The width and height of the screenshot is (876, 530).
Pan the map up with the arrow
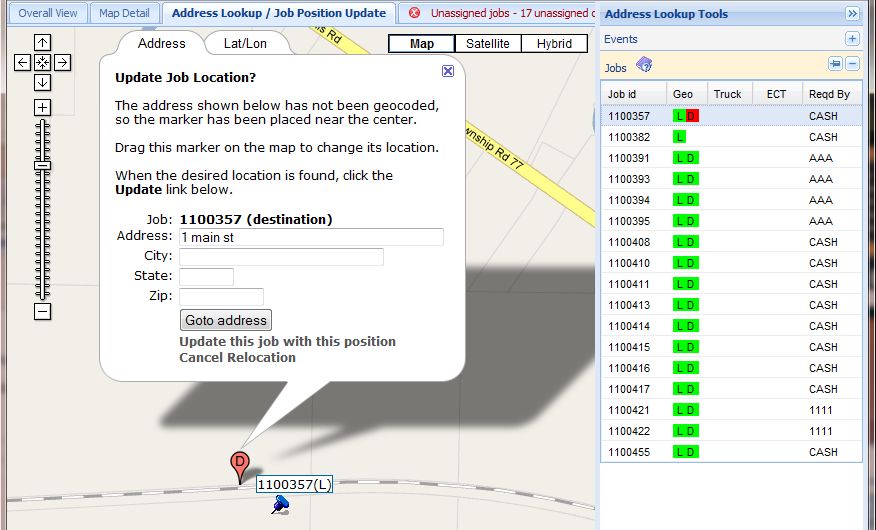pos(42,43)
